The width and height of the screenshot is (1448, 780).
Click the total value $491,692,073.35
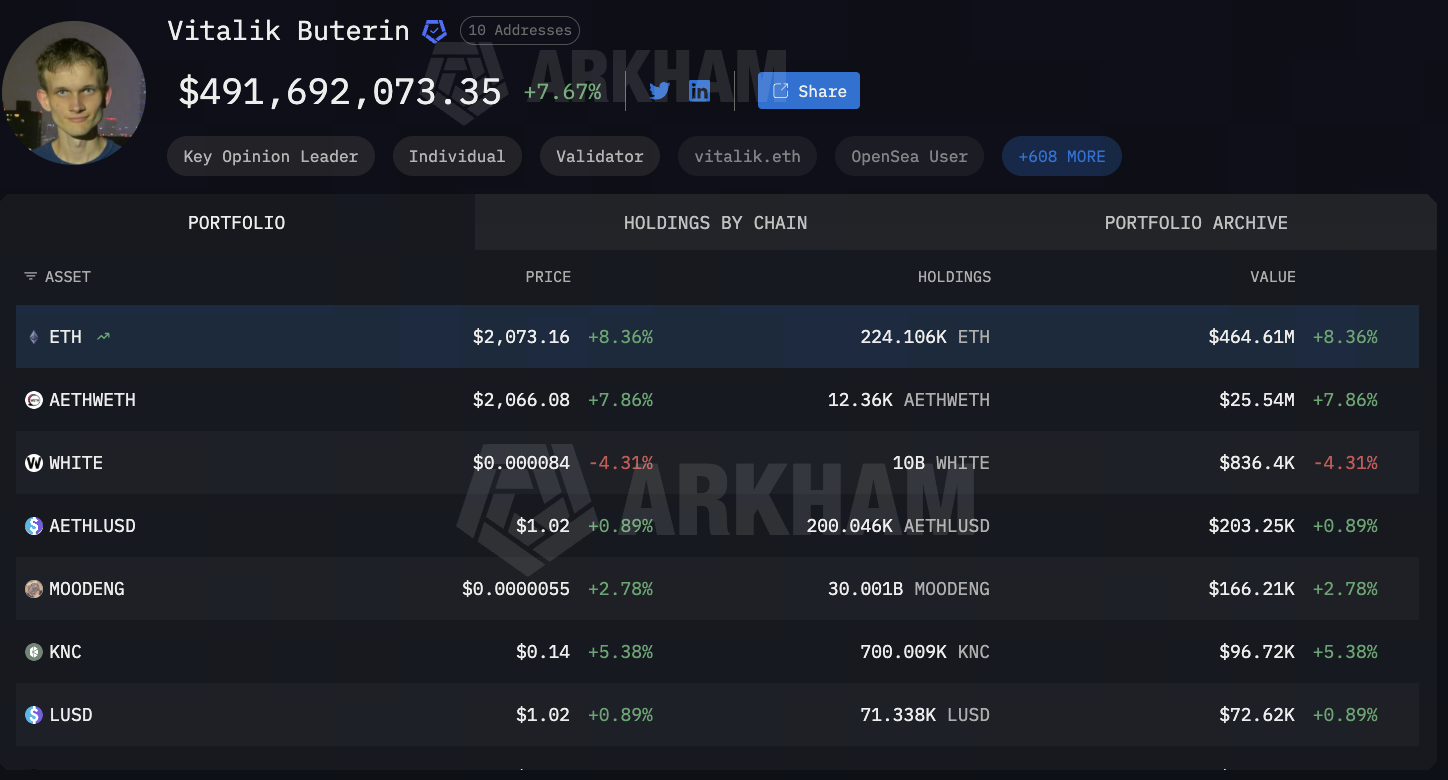(x=340, y=91)
